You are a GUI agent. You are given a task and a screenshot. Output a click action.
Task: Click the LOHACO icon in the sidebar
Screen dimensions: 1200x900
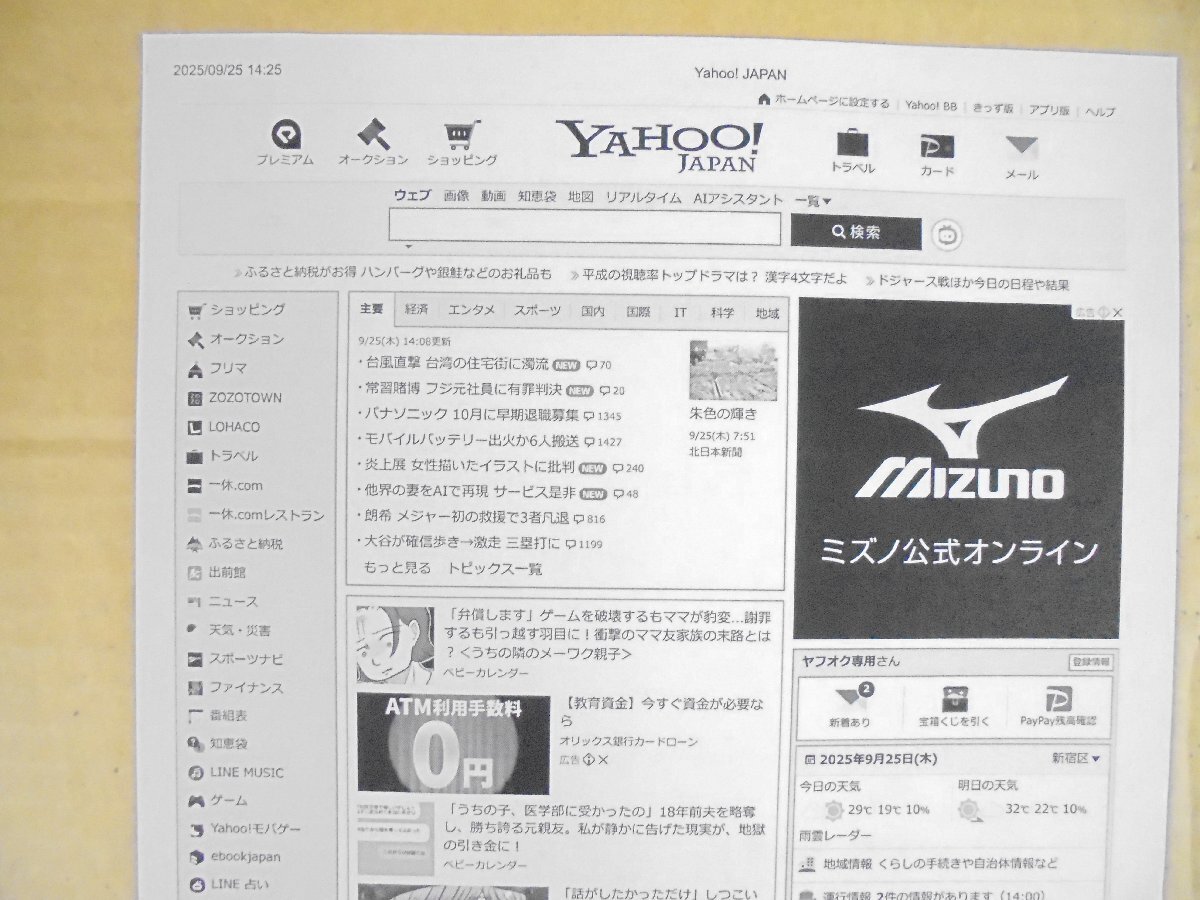[196, 427]
